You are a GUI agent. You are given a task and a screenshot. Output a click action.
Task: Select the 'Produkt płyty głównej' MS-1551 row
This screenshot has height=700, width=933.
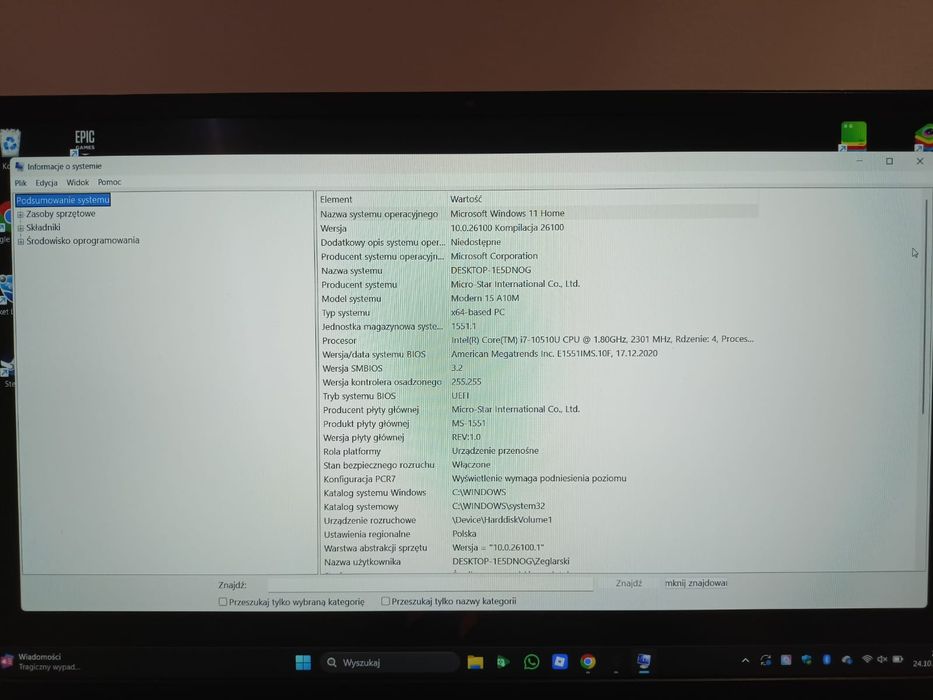coord(538,424)
